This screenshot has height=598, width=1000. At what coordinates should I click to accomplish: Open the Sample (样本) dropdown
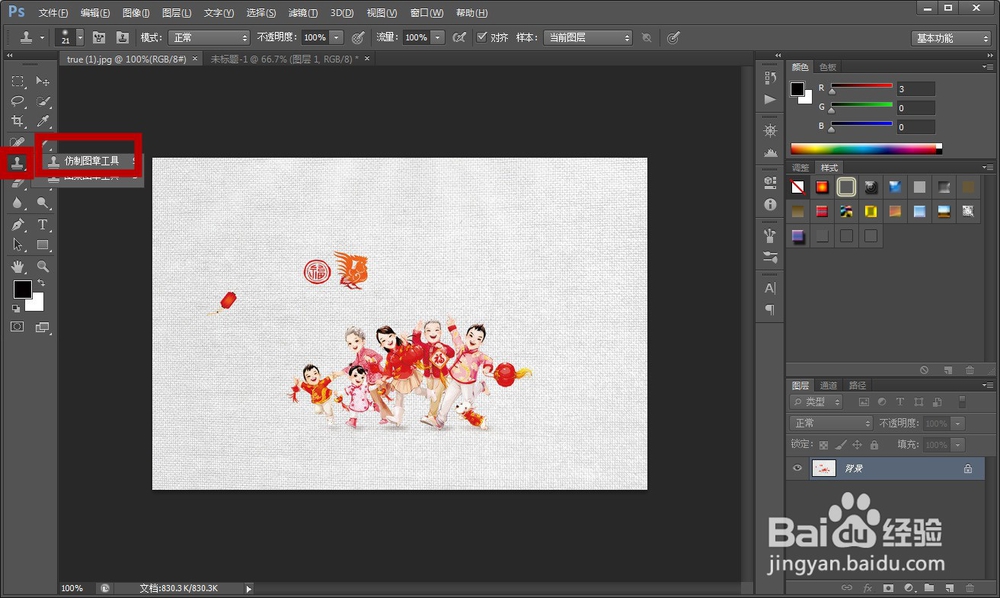[x=587, y=38]
